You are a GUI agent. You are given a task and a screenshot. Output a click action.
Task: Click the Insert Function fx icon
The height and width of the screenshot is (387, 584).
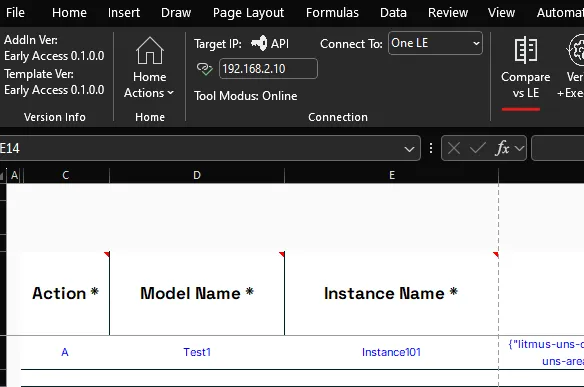coord(502,148)
